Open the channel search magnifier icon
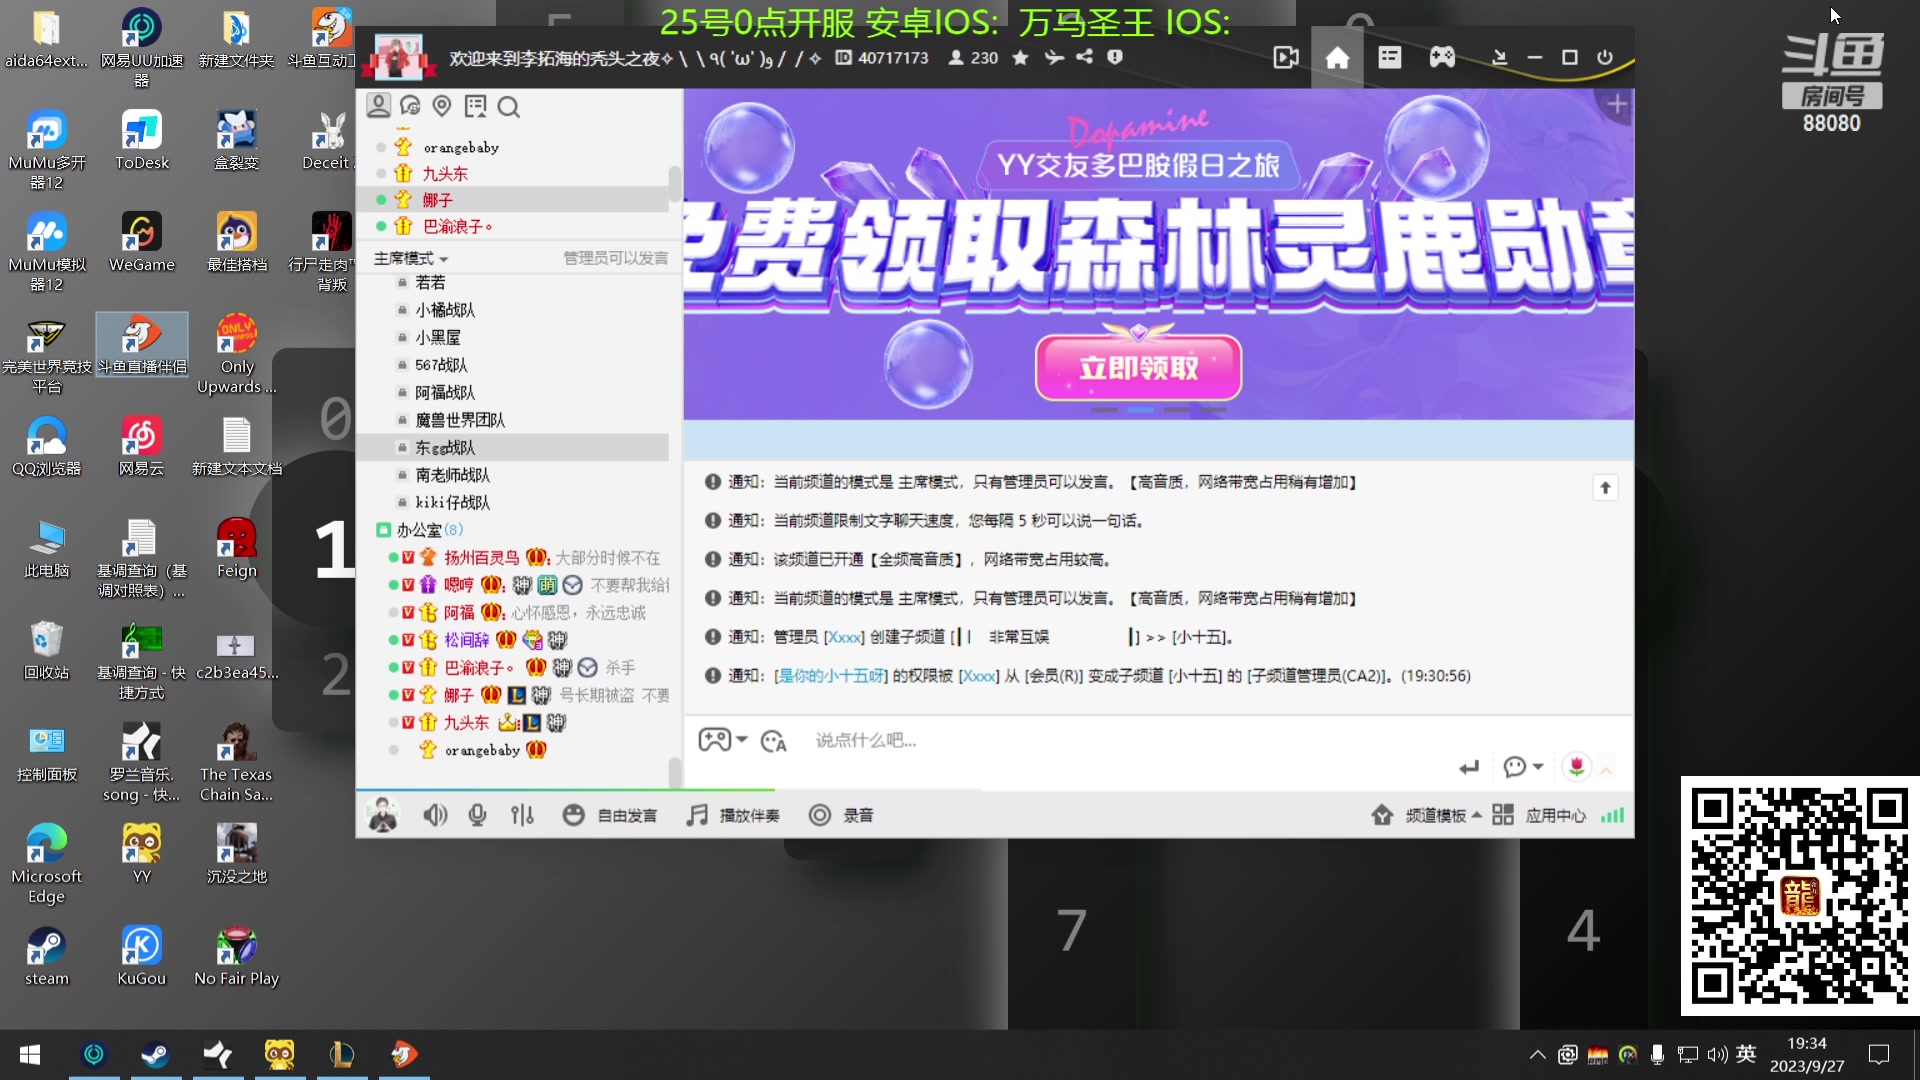Viewport: 1920px width, 1080px height. pyautogui.click(x=510, y=107)
